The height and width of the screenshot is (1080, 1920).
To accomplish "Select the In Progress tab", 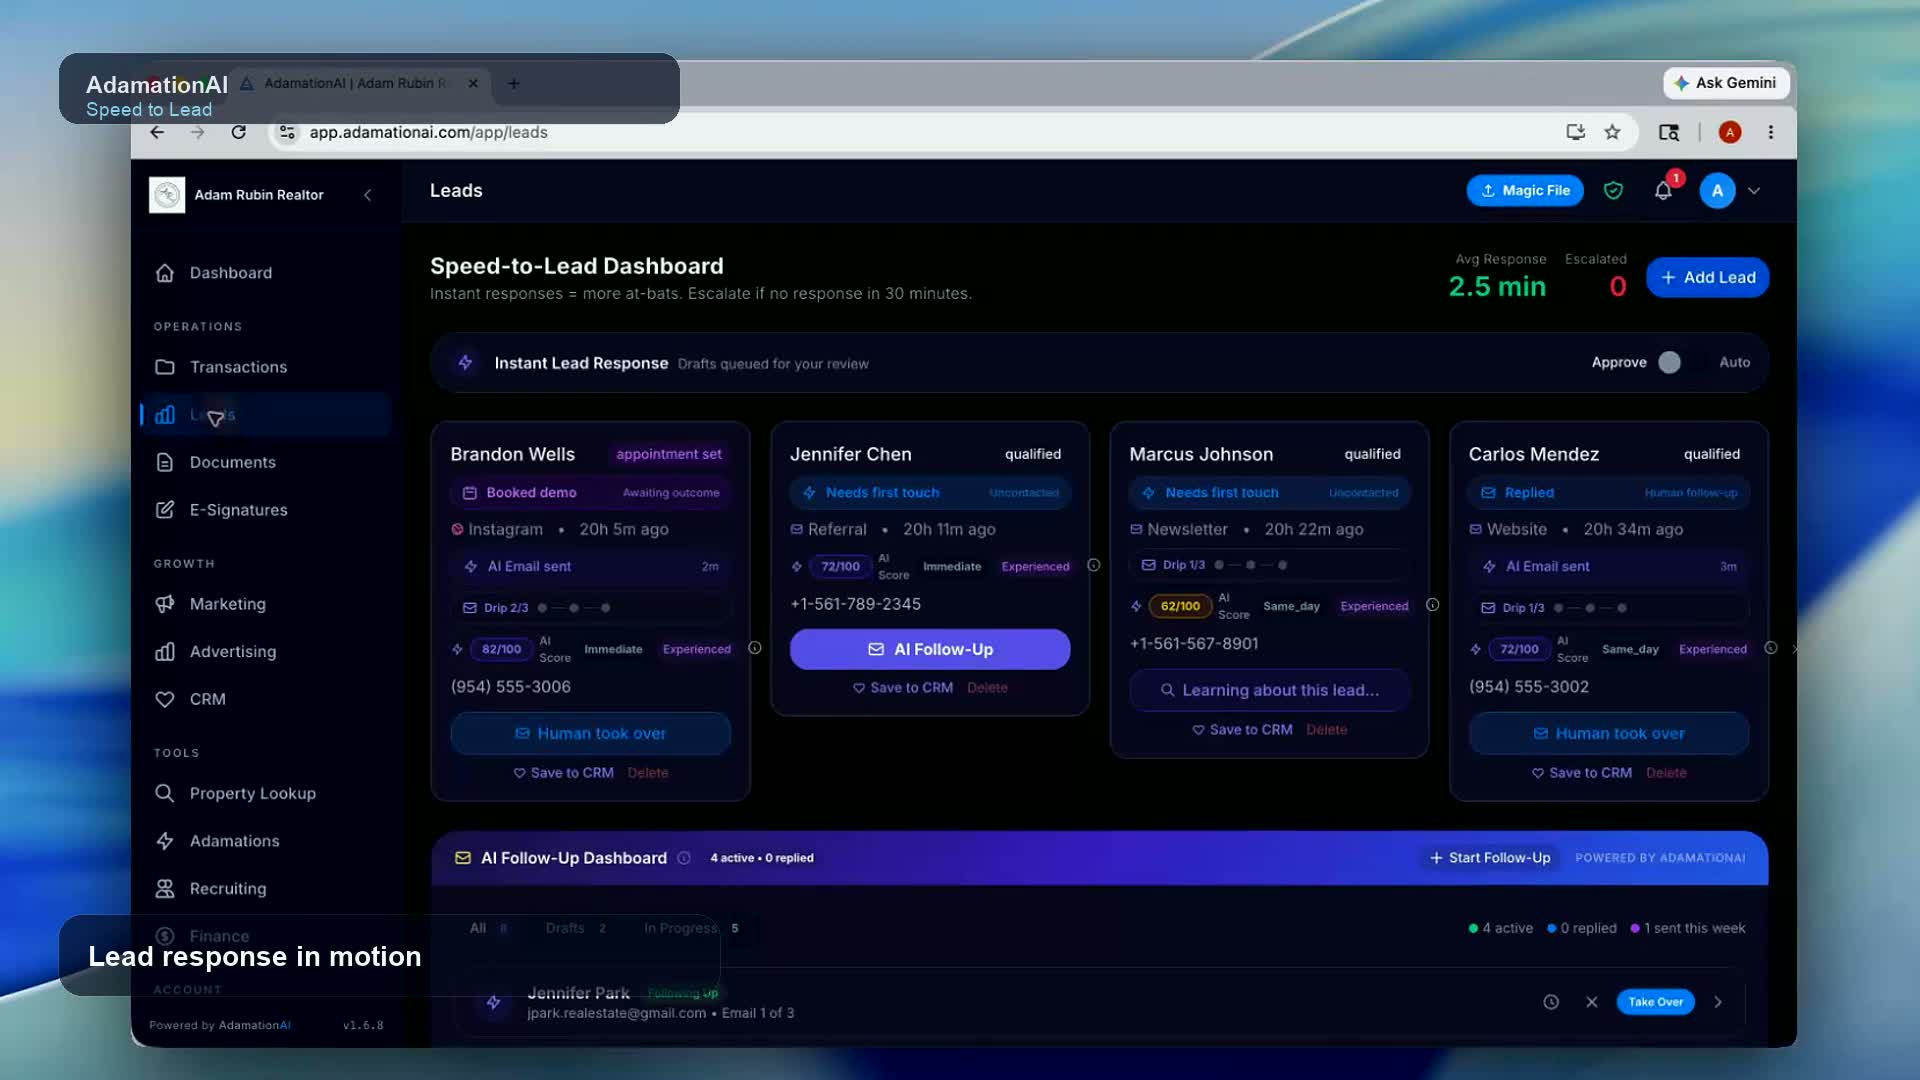I will [690, 928].
